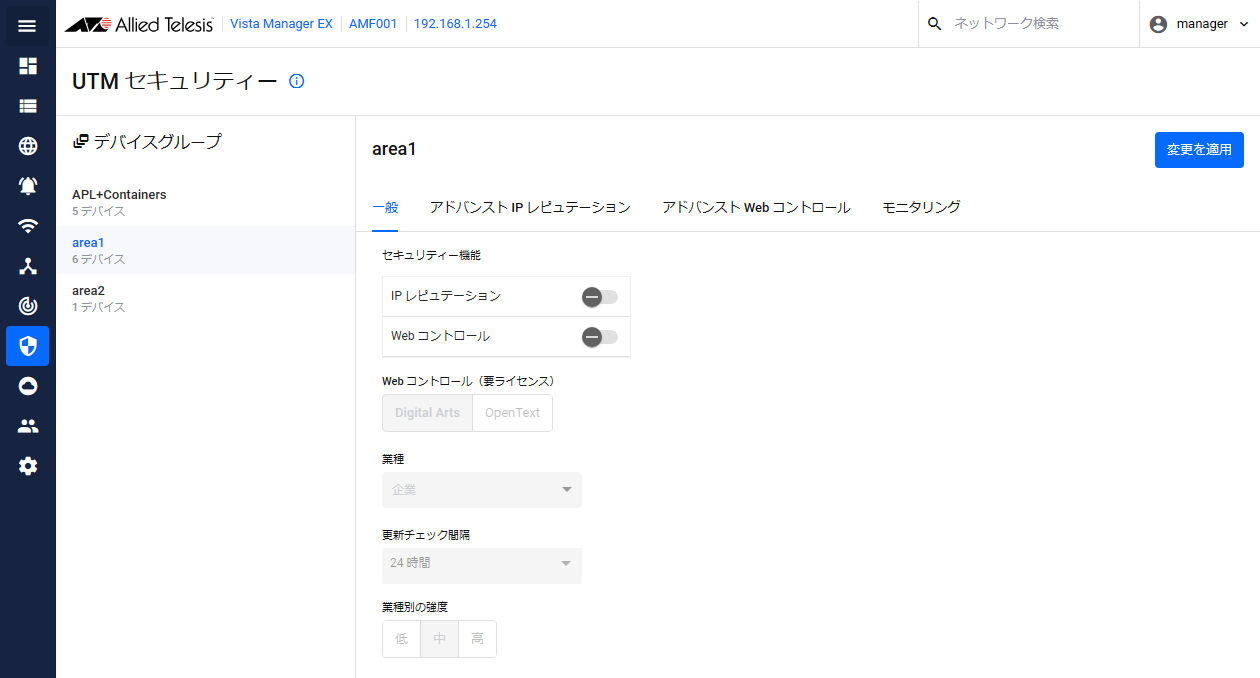Open the settings gear icon
Image resolution: width=1260 pixels, height=678 pixels.
[x=28, y=466]
